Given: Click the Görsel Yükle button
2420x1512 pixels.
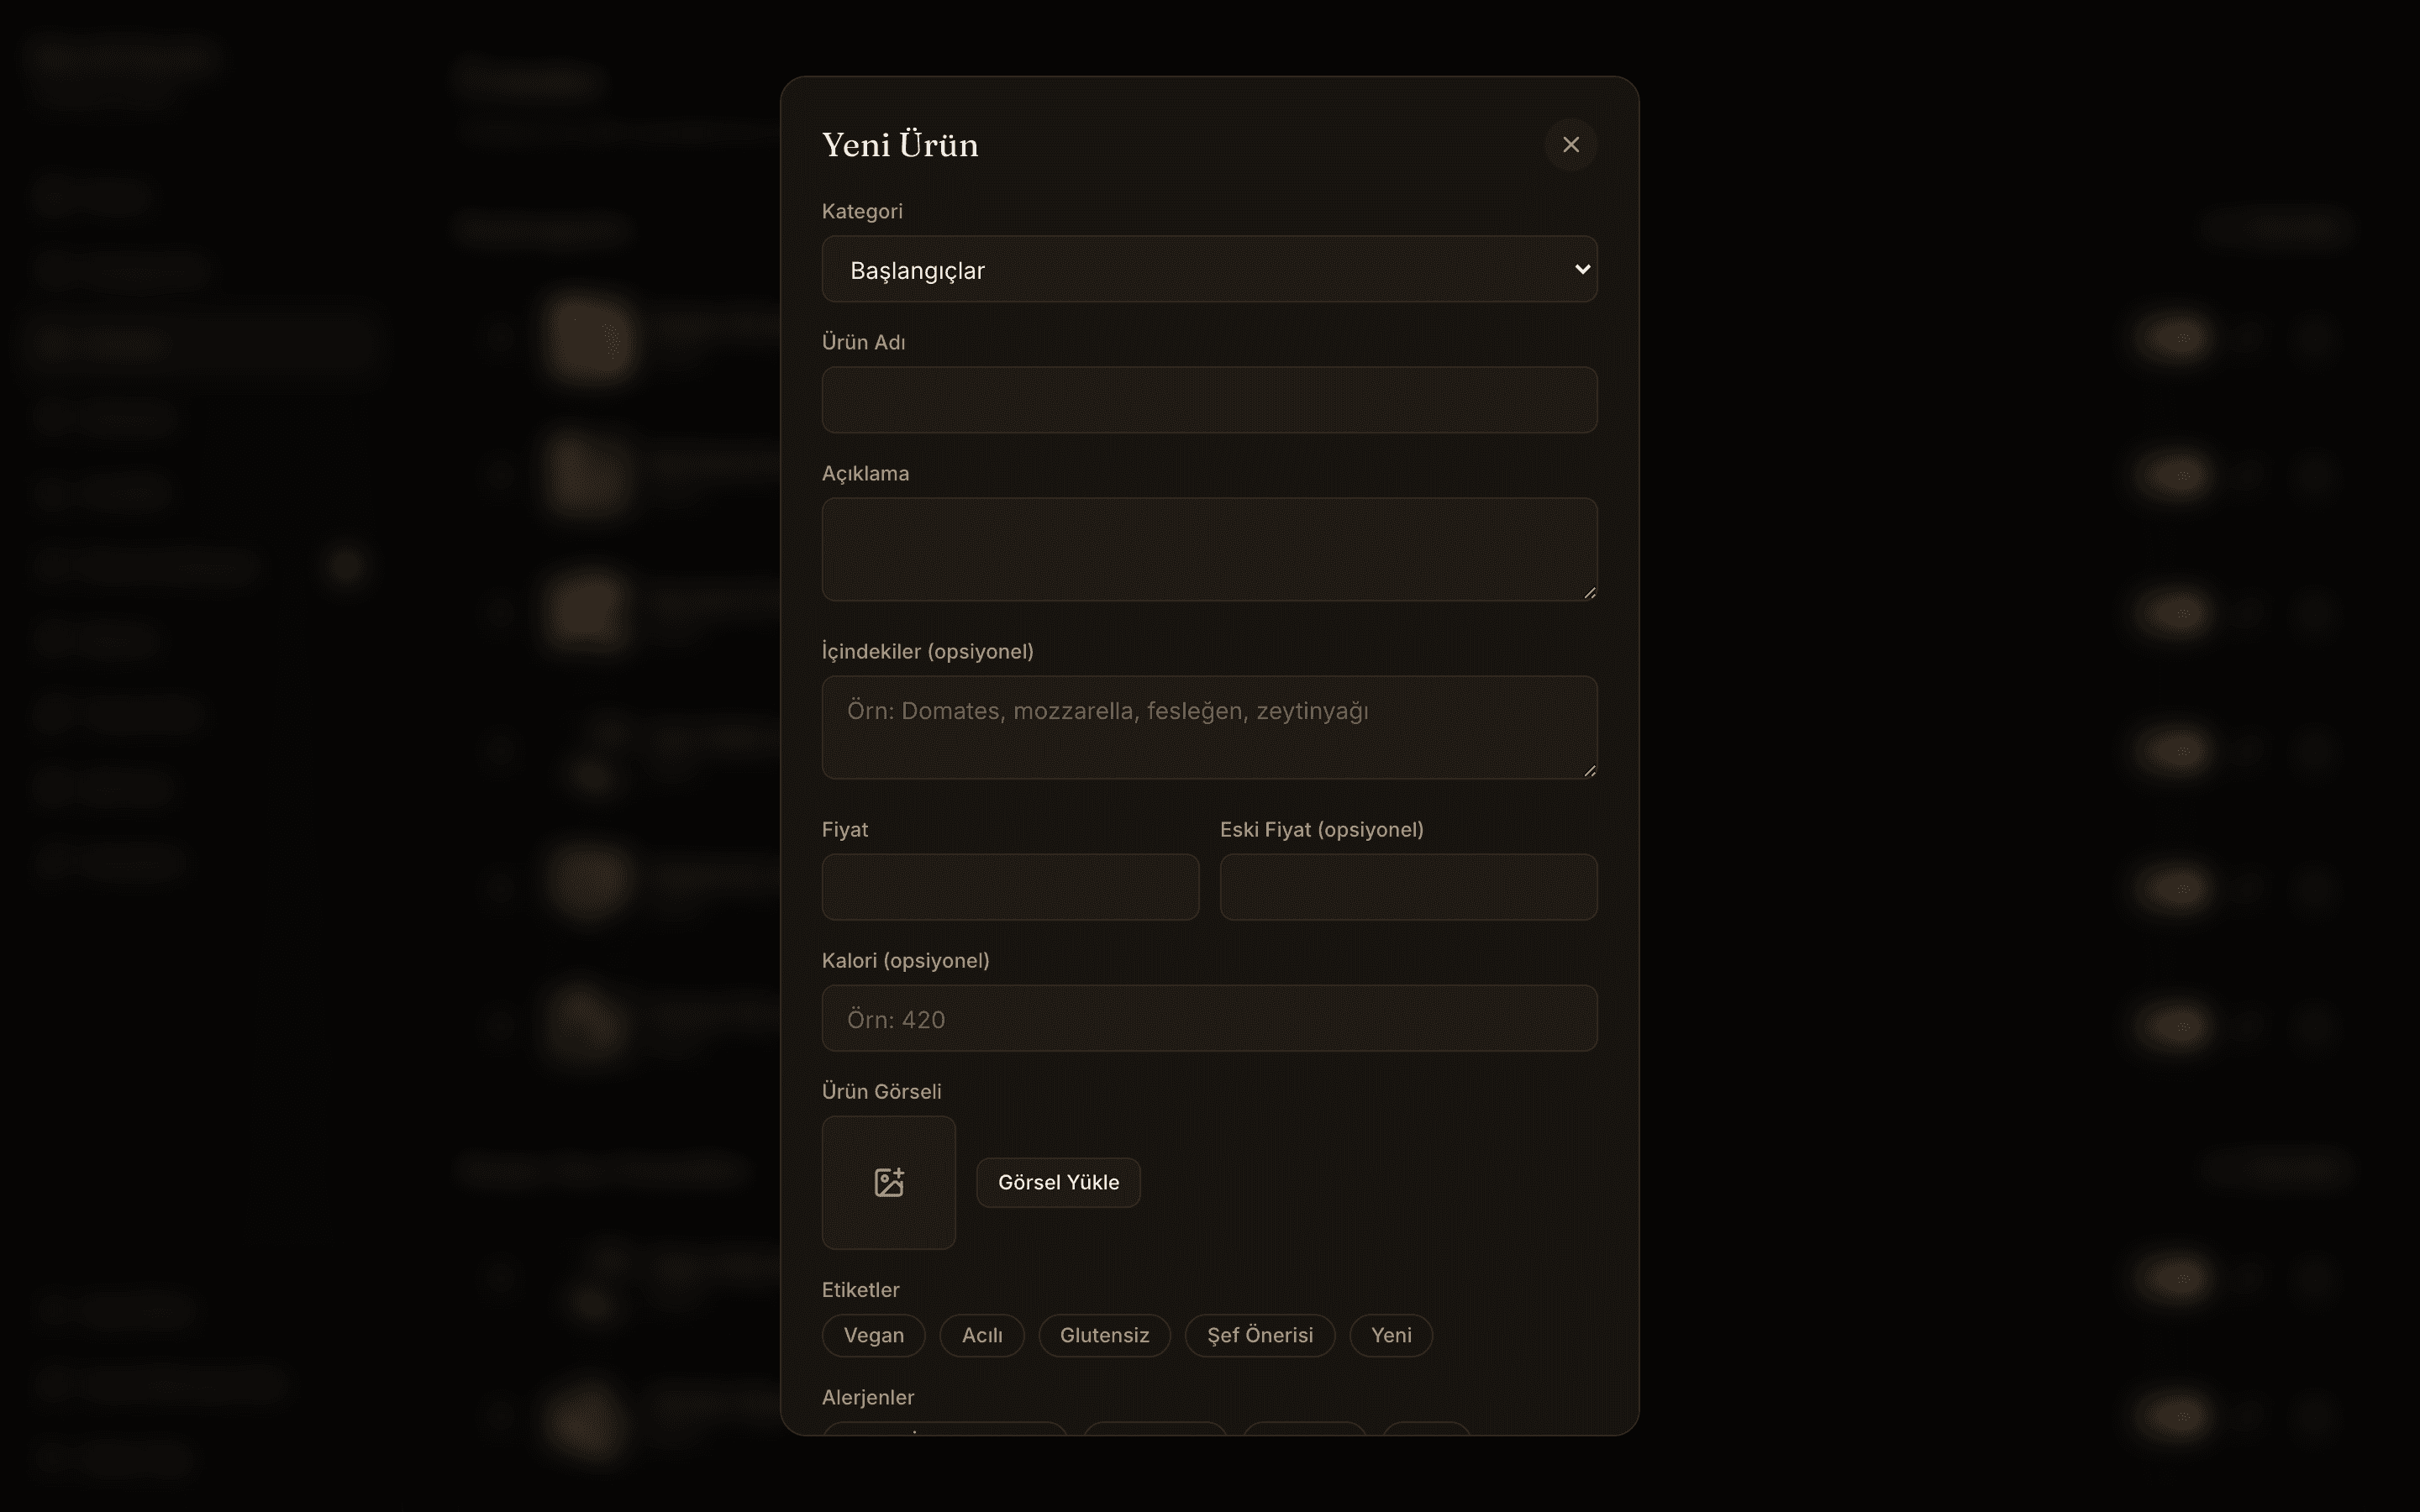Looking at the screenshot, I should click(x=1058, y=1182).
